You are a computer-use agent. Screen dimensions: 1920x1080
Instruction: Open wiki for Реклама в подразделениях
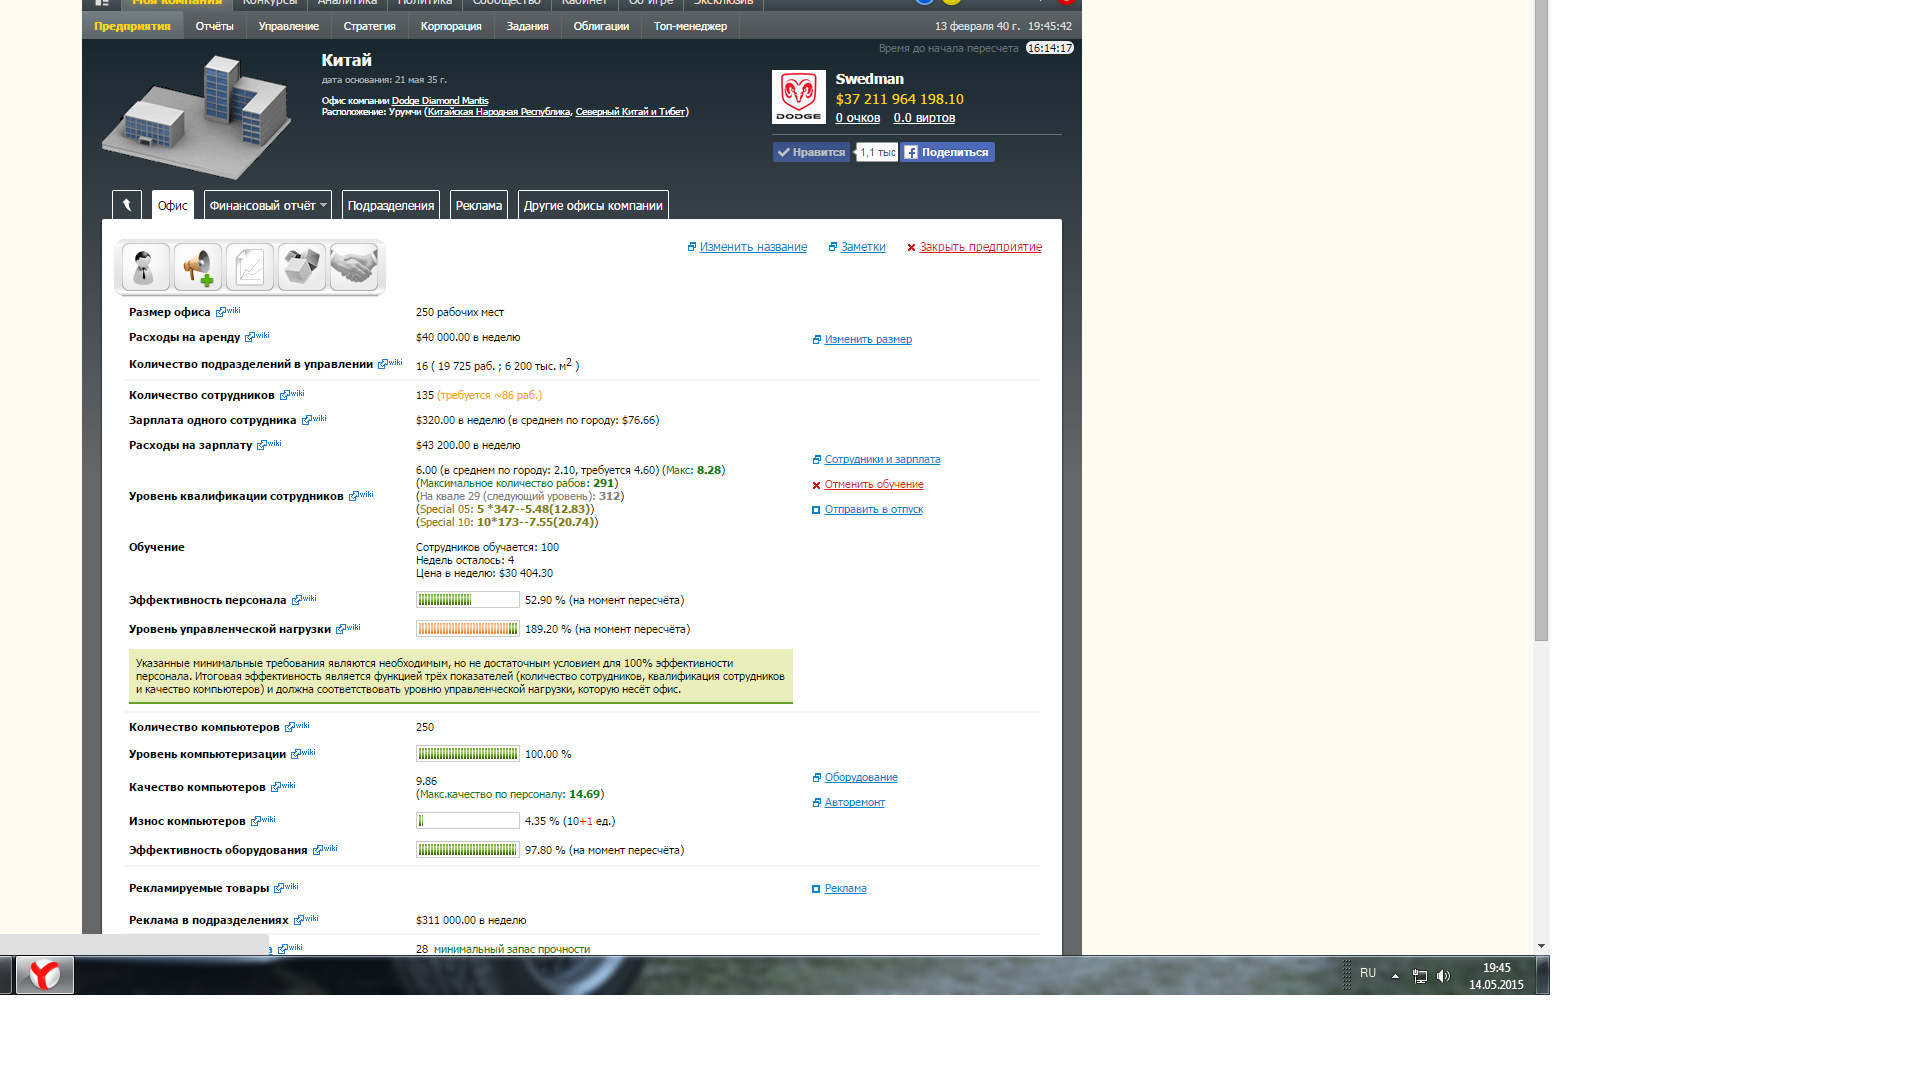306,919
